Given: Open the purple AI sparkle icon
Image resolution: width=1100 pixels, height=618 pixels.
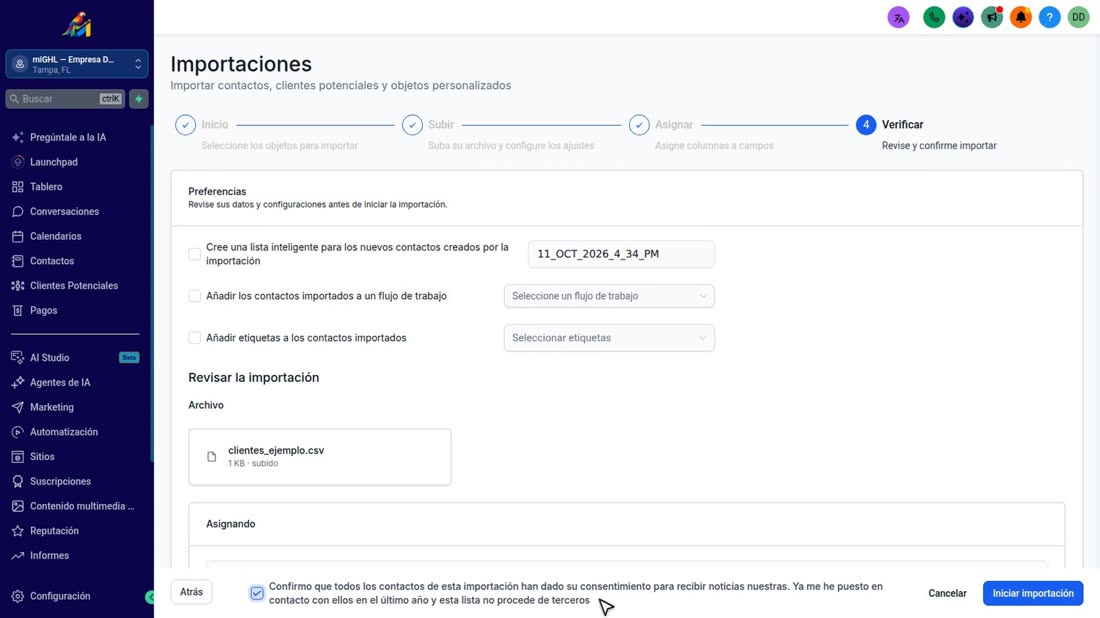Looking at the screenshot, I should click(962, 18).
